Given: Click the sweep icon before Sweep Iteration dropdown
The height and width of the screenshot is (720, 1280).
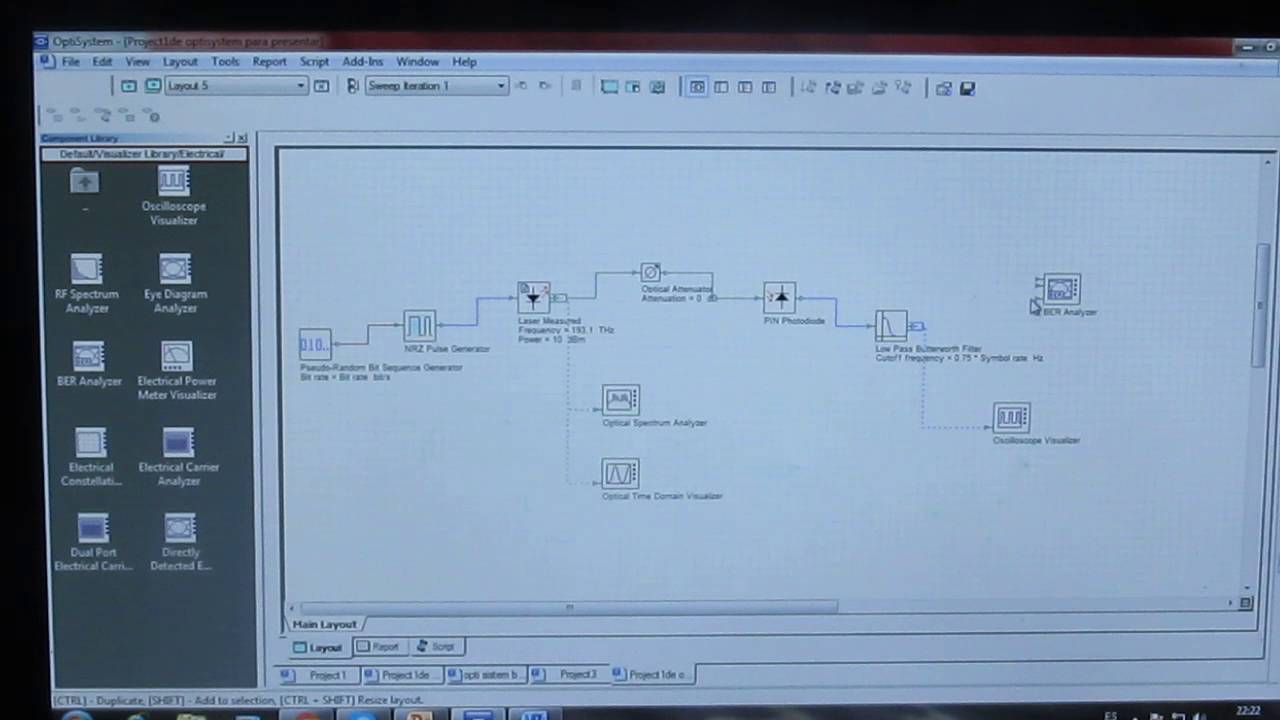Looking at the screenshot, I should [x=352, y=86].
